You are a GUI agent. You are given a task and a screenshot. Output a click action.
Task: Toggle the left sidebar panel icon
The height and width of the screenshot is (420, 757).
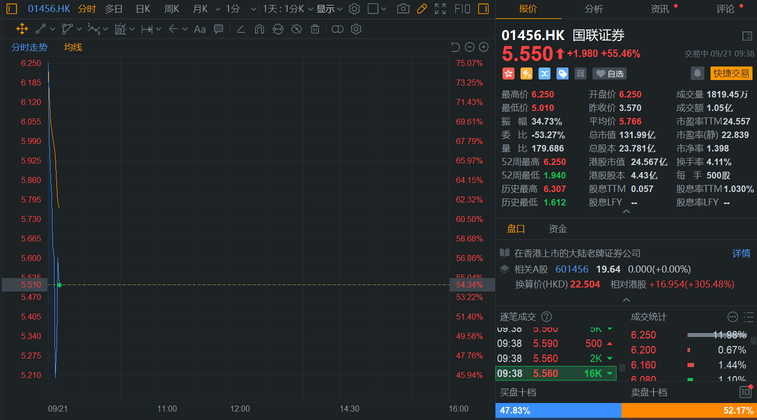click(x=12, y=9)
